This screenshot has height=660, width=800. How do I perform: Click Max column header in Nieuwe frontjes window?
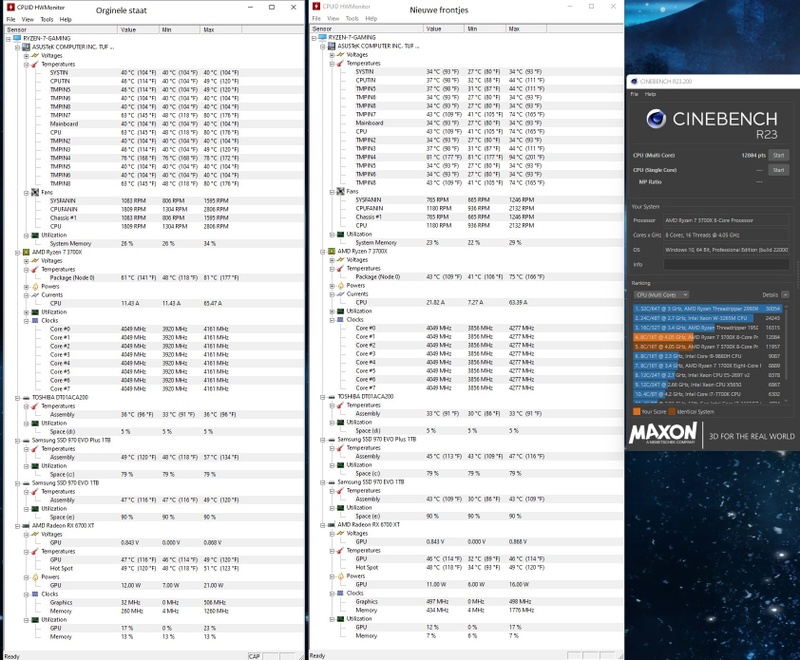[526, 29]
